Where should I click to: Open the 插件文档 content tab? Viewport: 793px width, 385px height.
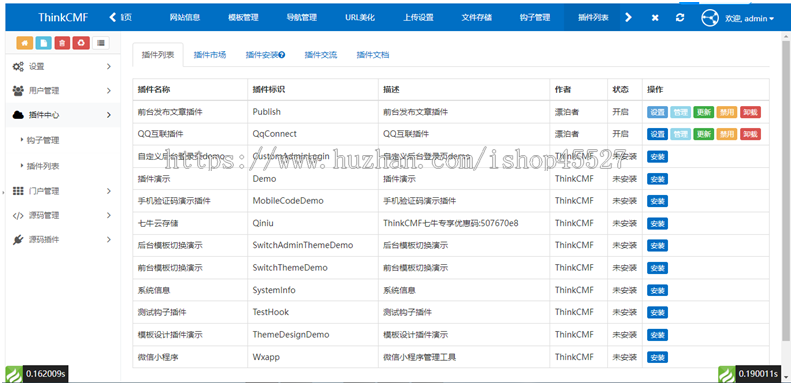tap(373, 55)
